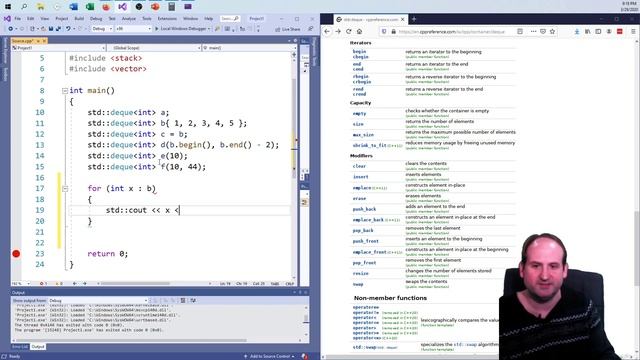Image resolution: width=640 pixels, height=360 pixels.
Task: Open notifications icon in Visual Studio status bar
Action: (304, 356)
